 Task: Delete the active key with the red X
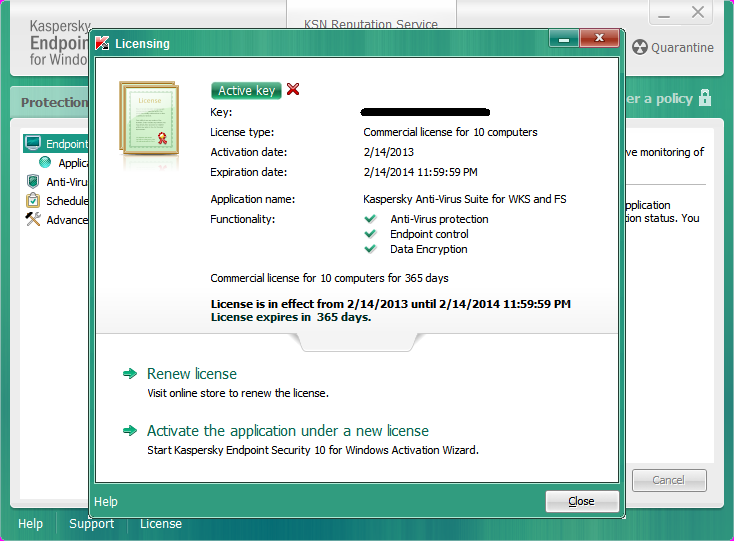293,89
